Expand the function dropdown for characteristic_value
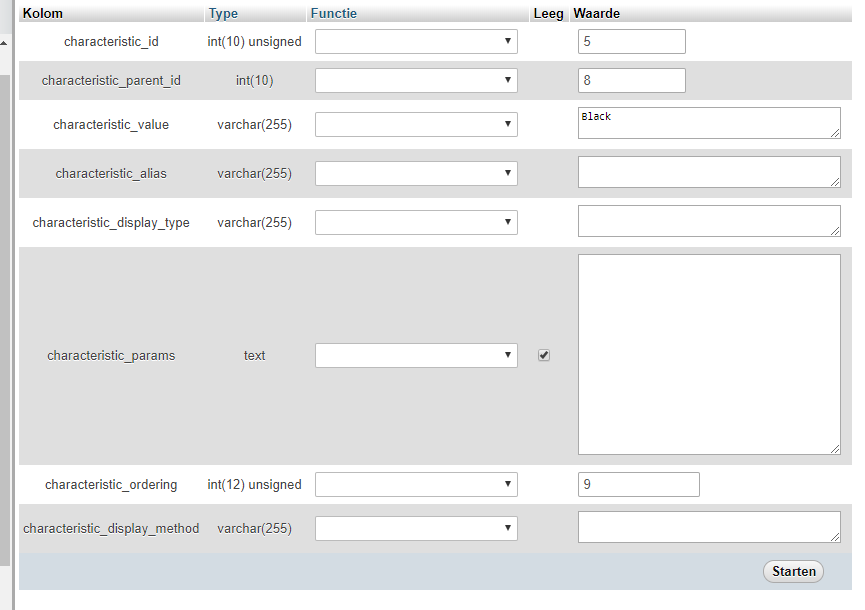Image resolution: width=865 pixels, height=610 pixels. (416, 125)
